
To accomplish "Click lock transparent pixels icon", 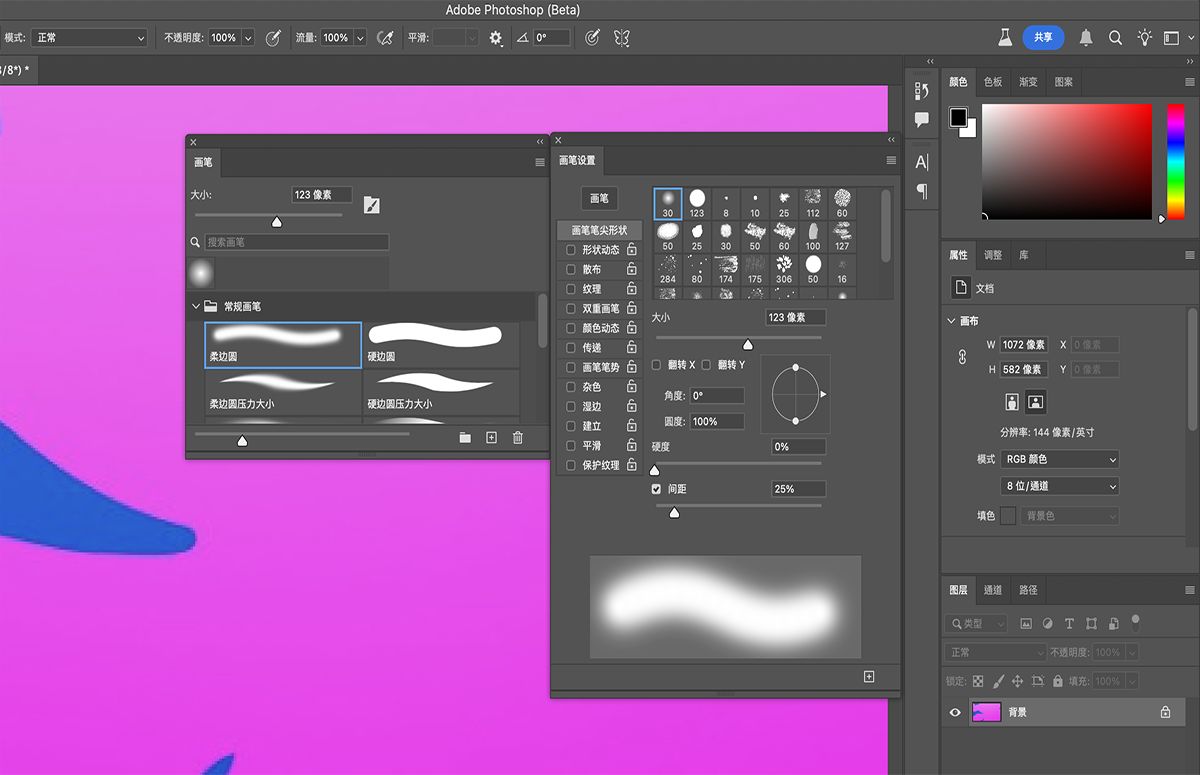I will pos(978,681).
